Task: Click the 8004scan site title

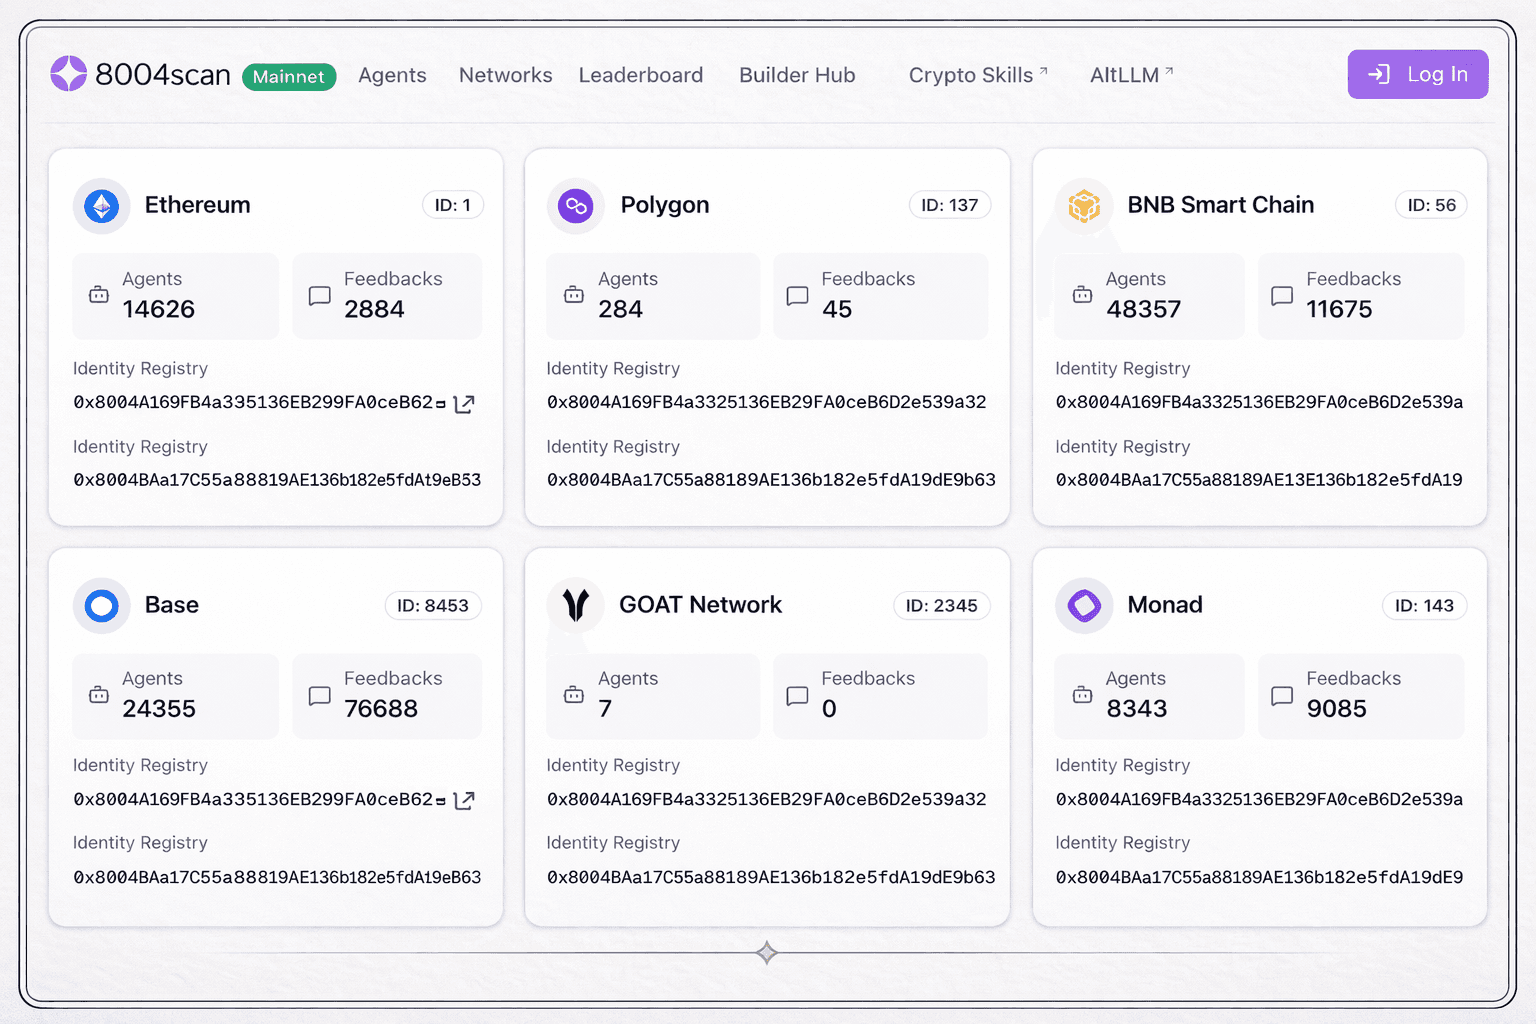Action: (163, 75)
